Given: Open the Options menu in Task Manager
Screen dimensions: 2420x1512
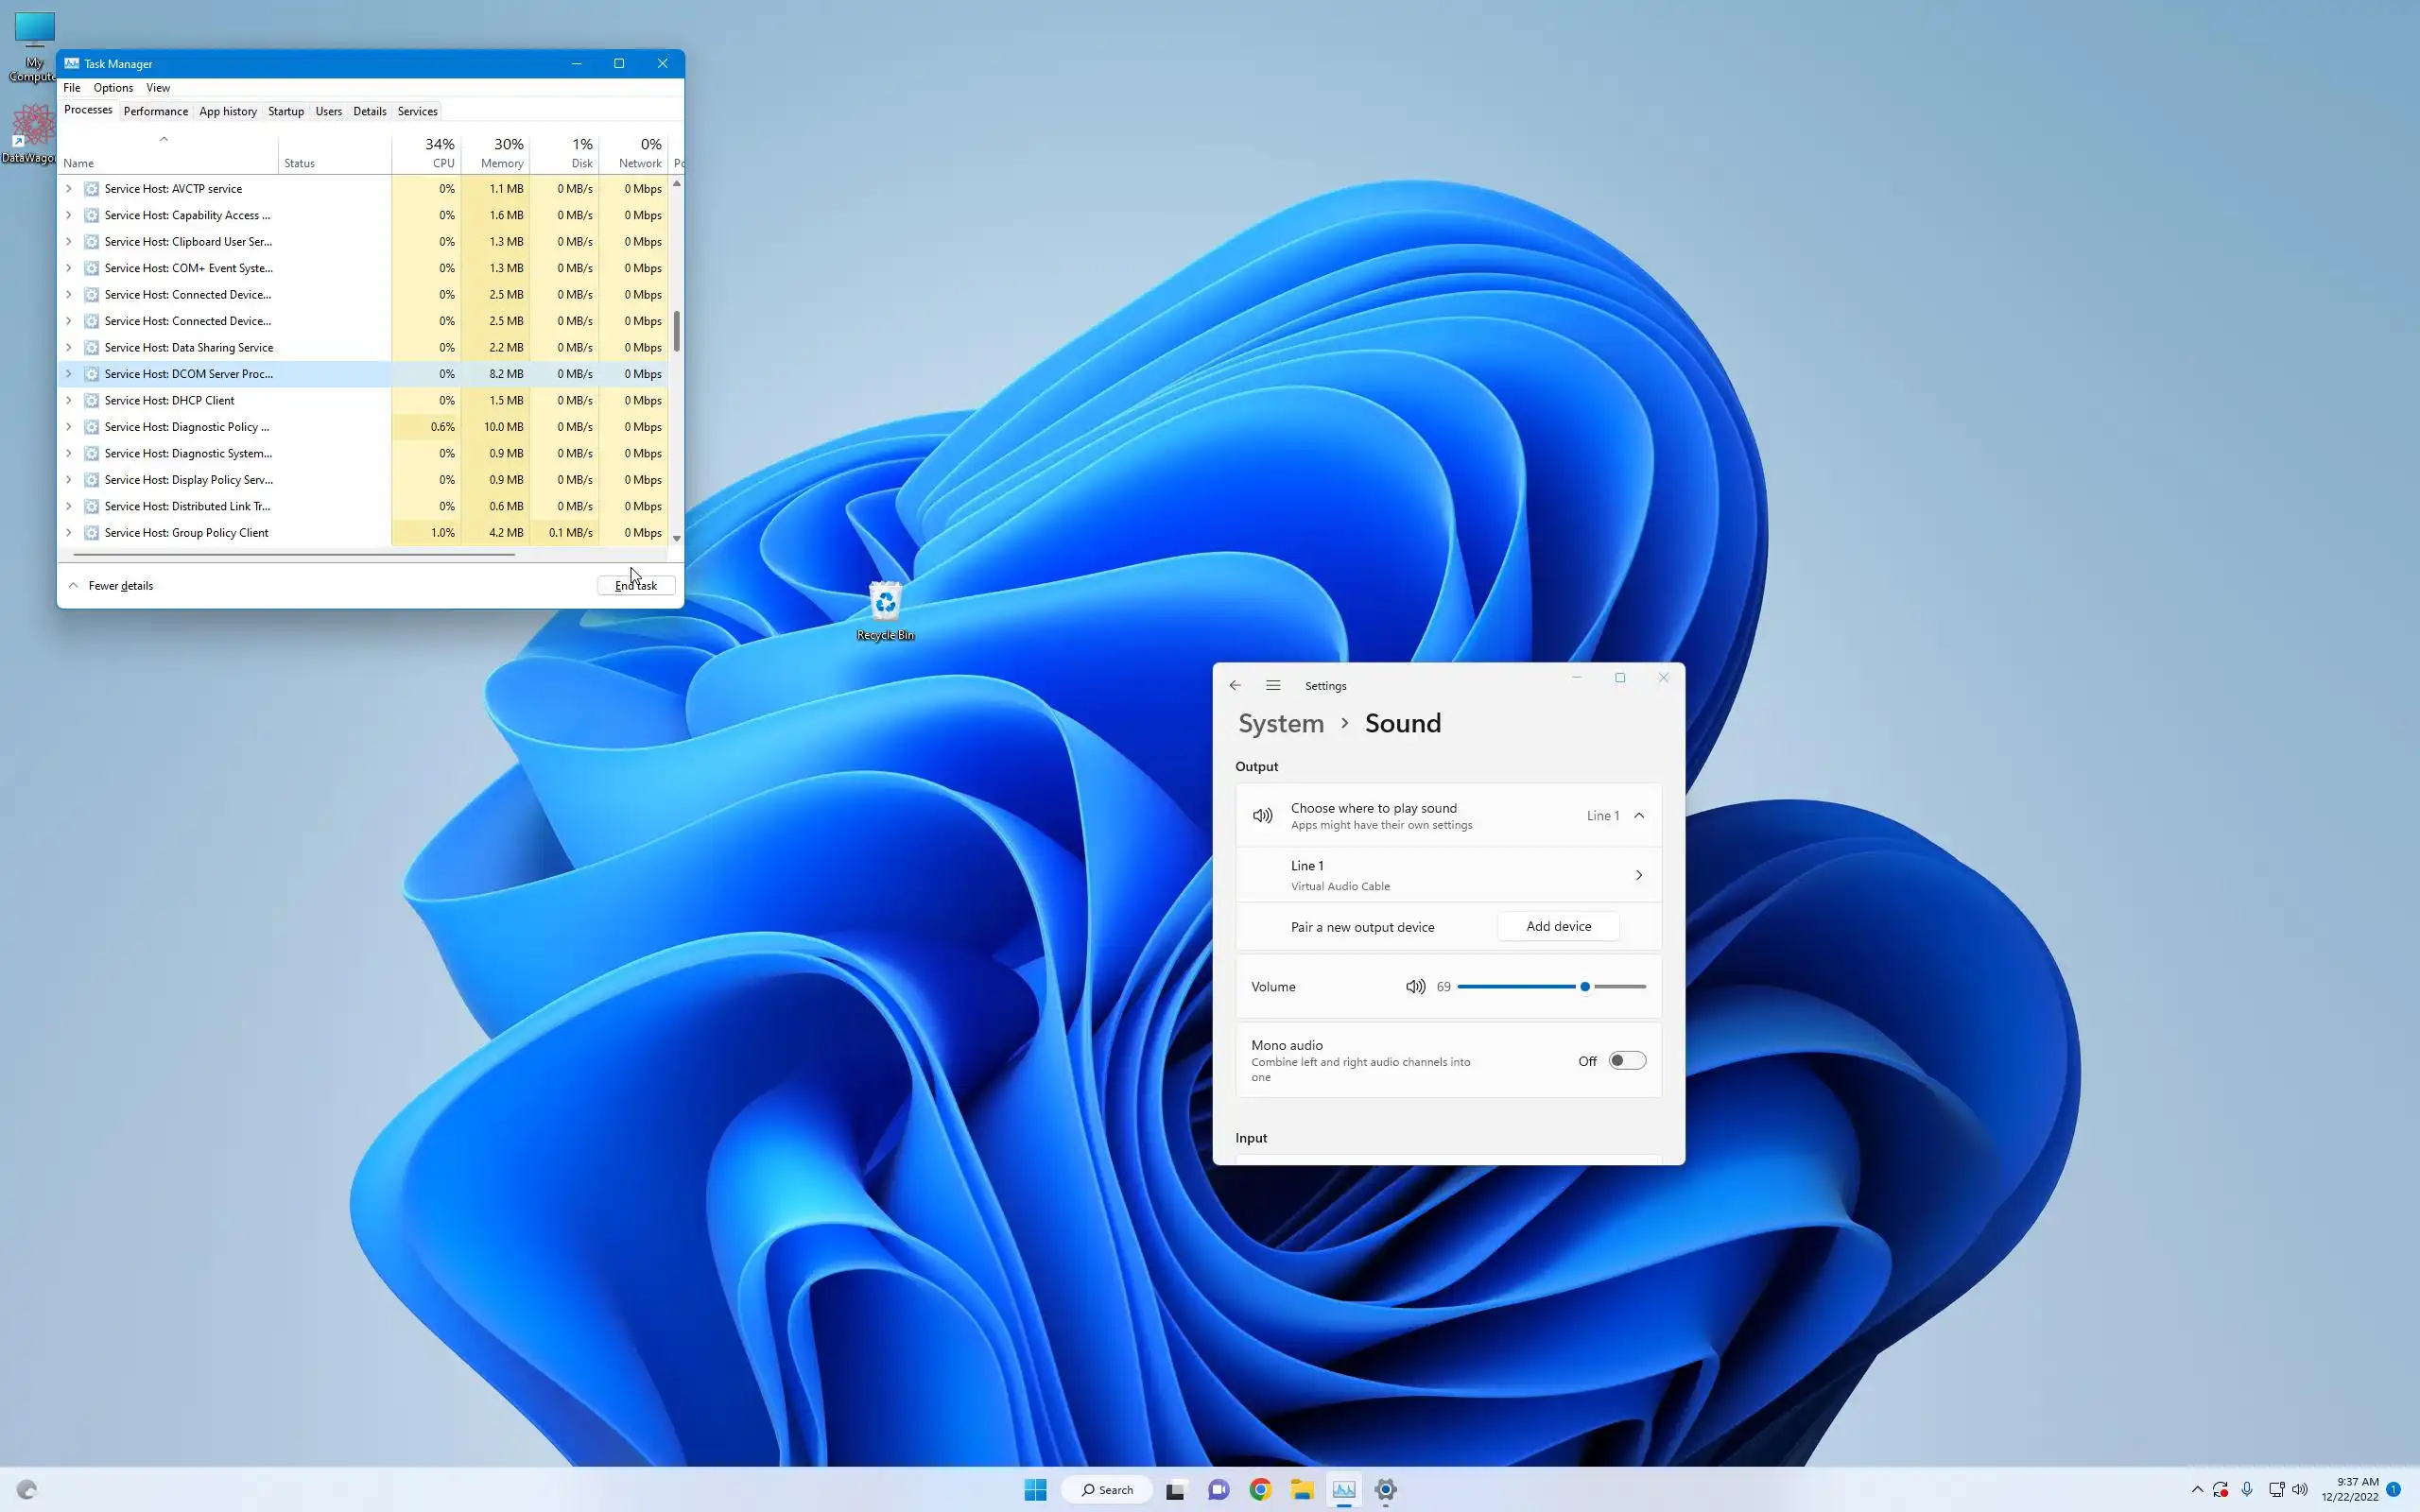Looking at the screenshot, I should (x=113, y=88).
